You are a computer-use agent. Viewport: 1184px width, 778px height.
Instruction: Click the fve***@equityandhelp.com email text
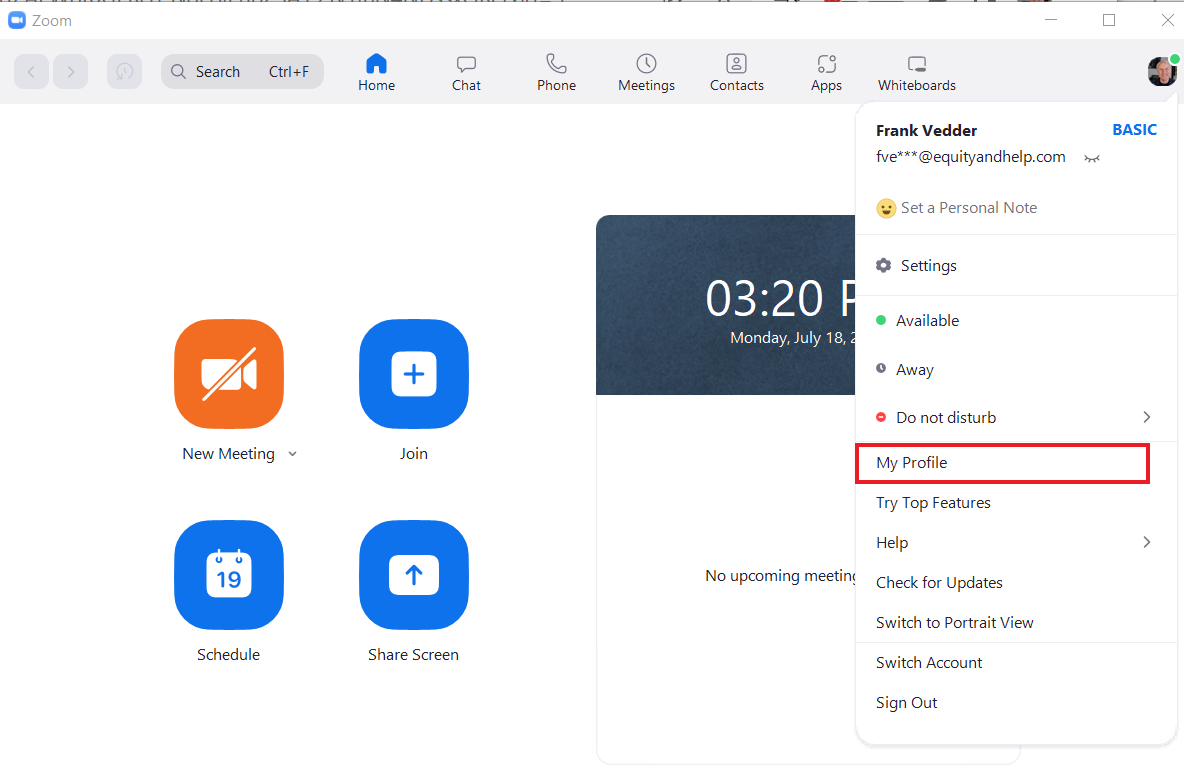click(971, 157)
